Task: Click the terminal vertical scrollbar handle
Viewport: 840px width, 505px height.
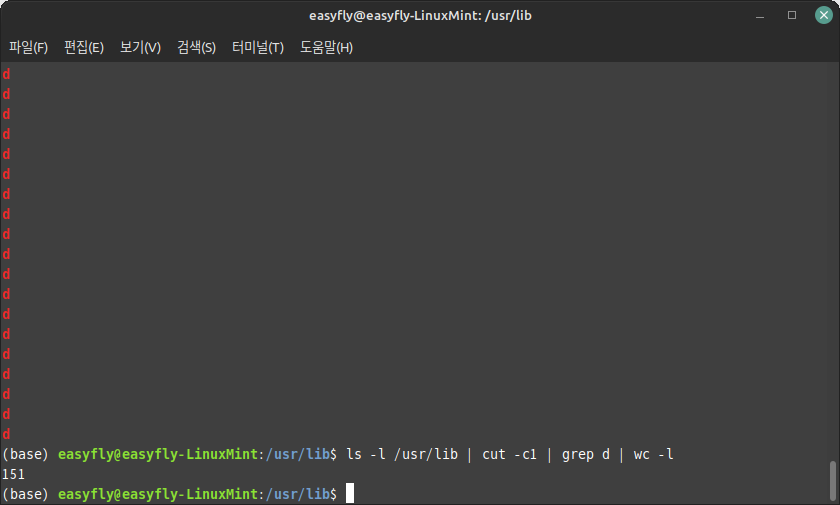Action: 832,481
